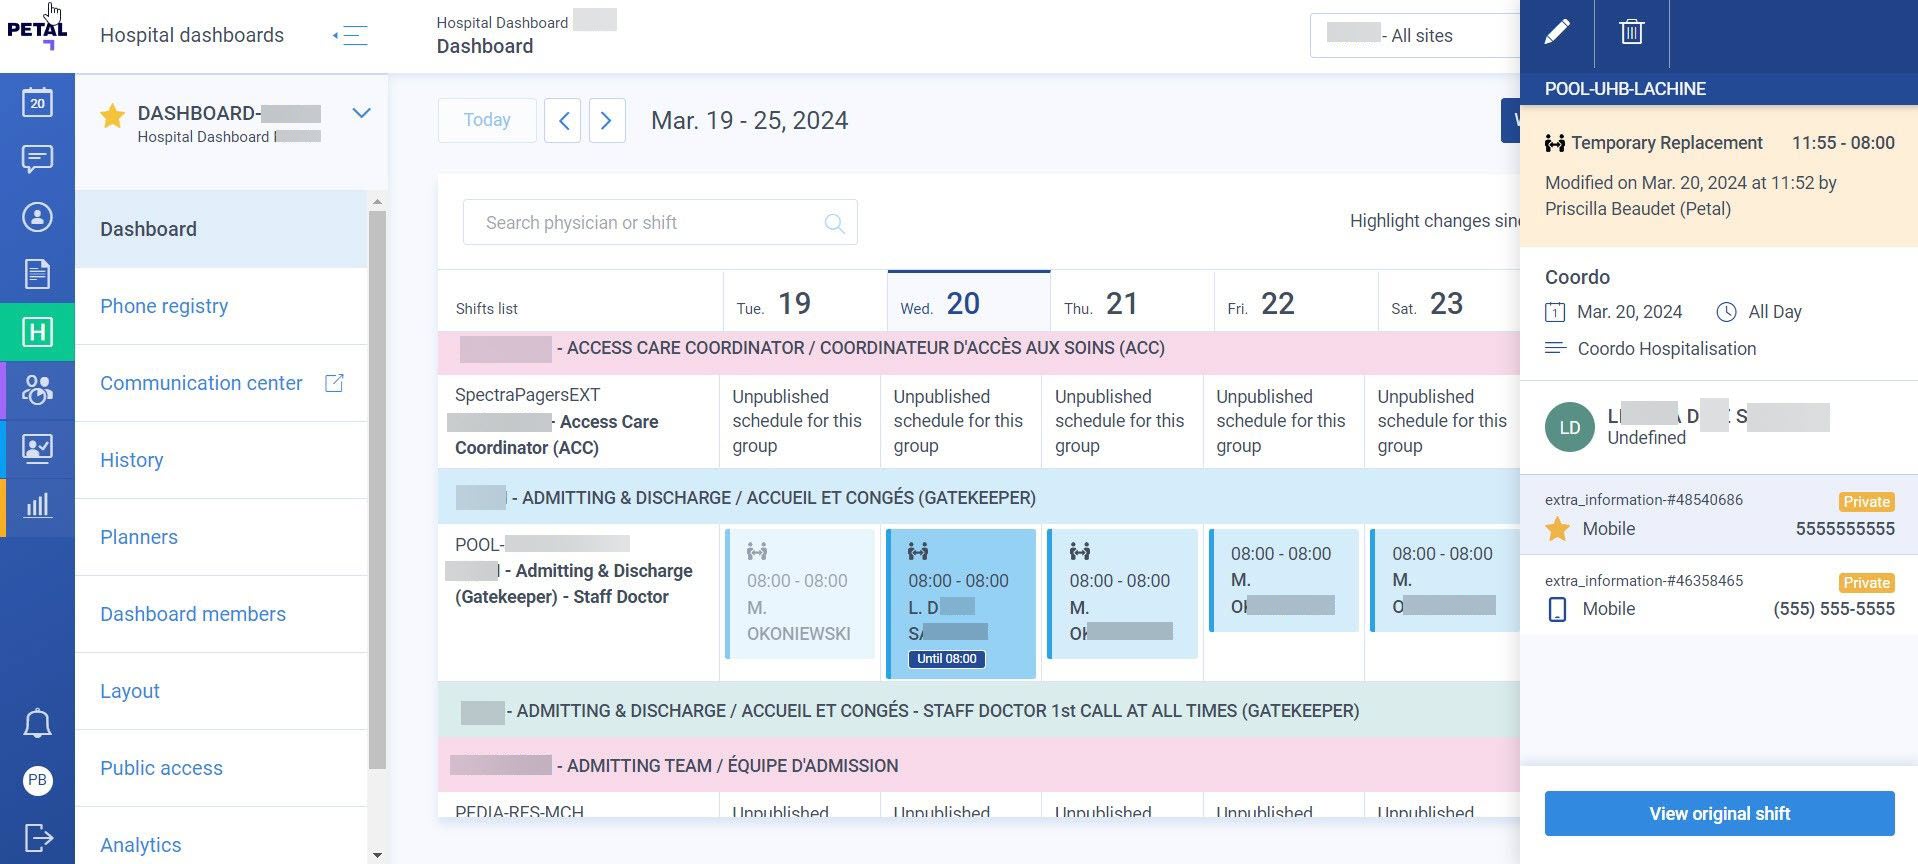Toggle the favorite star on Dashboard

pos(112,116)
